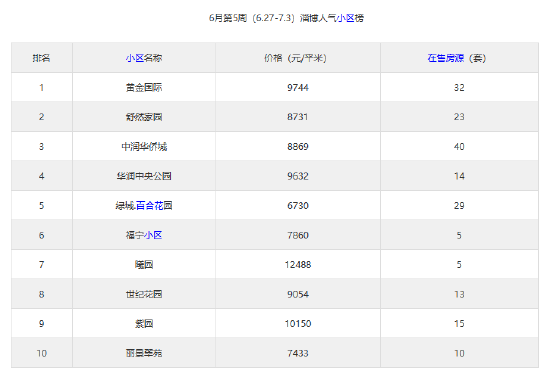Open the 小区 link in the page title
Viewport: 550px width, 380px height.
(x=346, y=18)
